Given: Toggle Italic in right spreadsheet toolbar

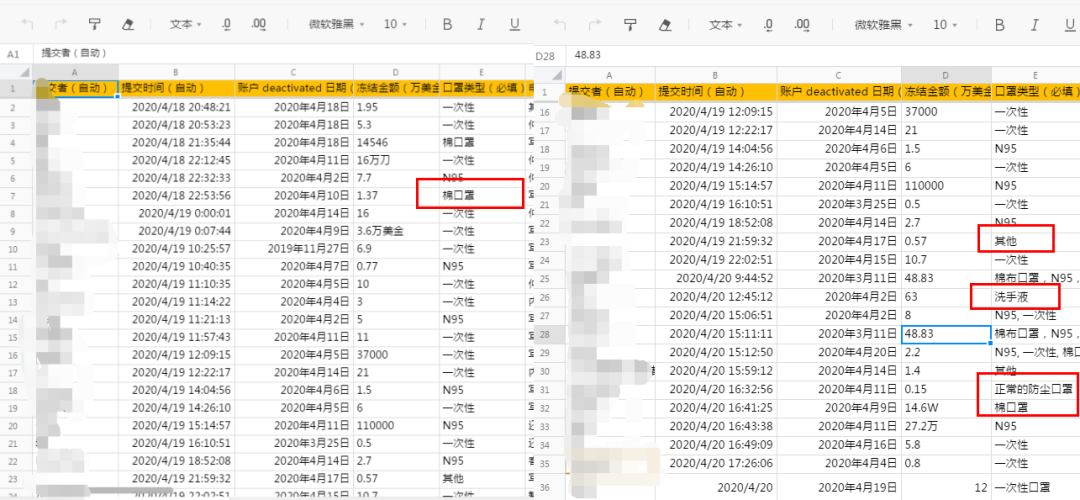Looking at the screenshot, I should click(1034, 25).
